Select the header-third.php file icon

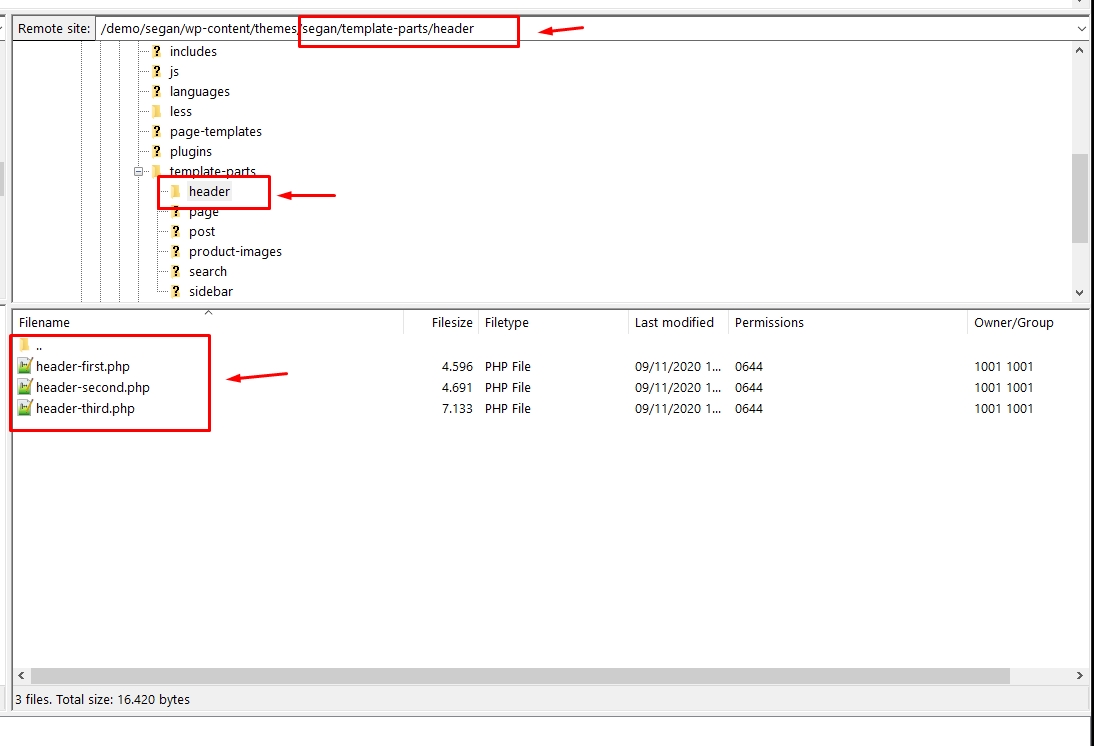[x=25, y=408]
